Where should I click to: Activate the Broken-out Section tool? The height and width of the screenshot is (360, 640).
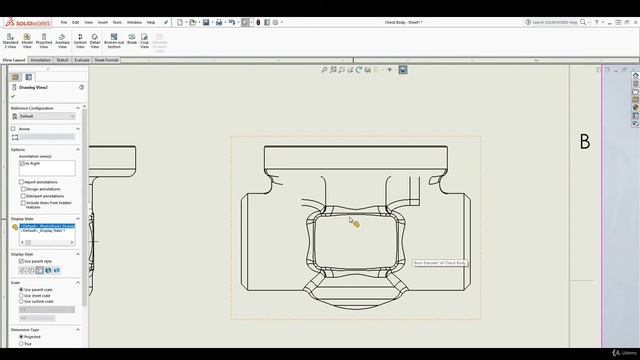114,41
